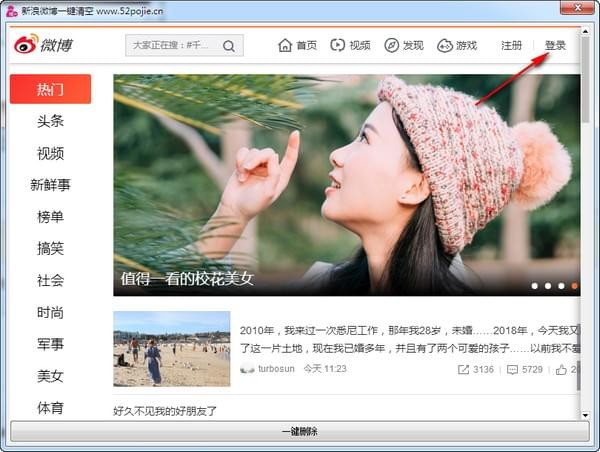Open the 首页 home icon
600x452 pixels.
pos(285,45)
